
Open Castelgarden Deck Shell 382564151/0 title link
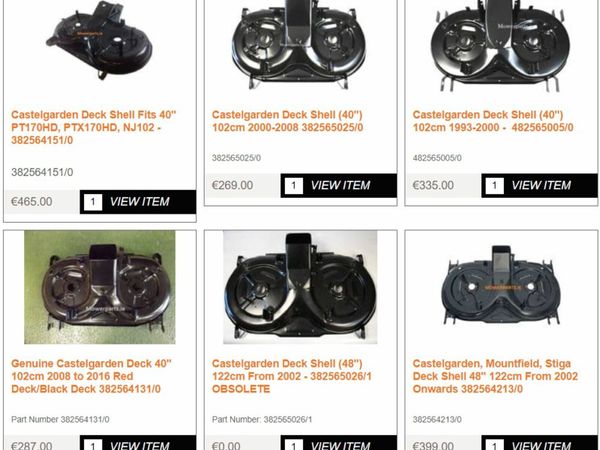[x=94, y=127]
